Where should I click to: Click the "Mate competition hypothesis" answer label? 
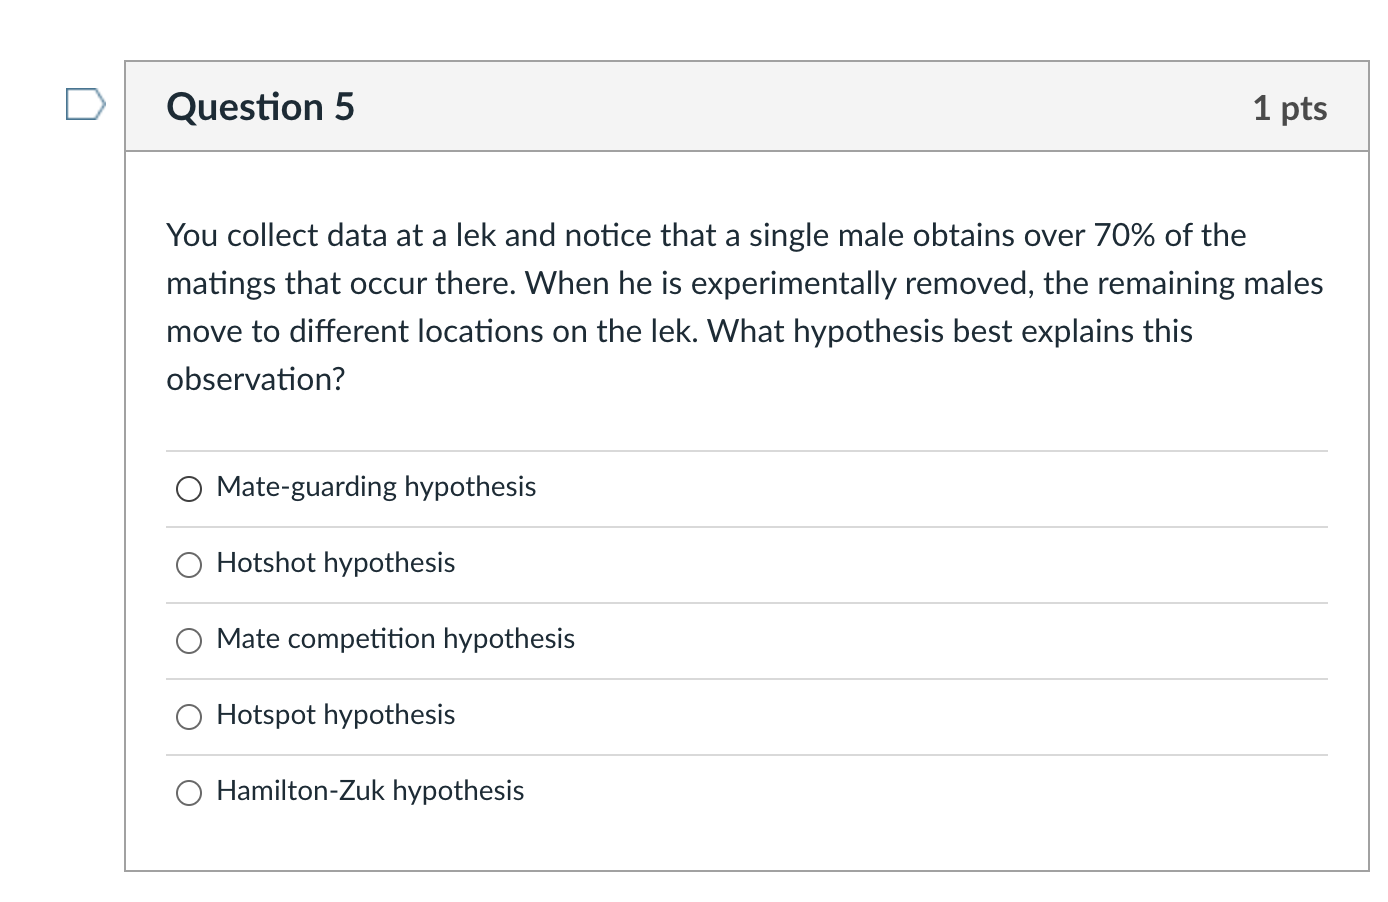tap(395, 639)
